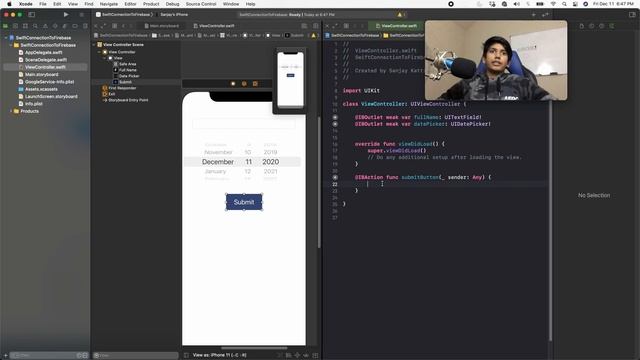Collapse the View Controller outline item
The height and width of the screenshot is (360, 640).
click(x=99, y=52)
